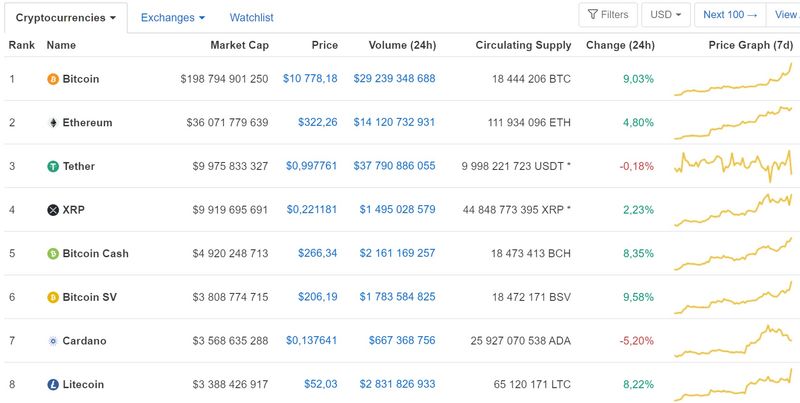
Task: Expand the Exchanges dropdown menu
Action: pyautogui.click(x=173, y=18)
